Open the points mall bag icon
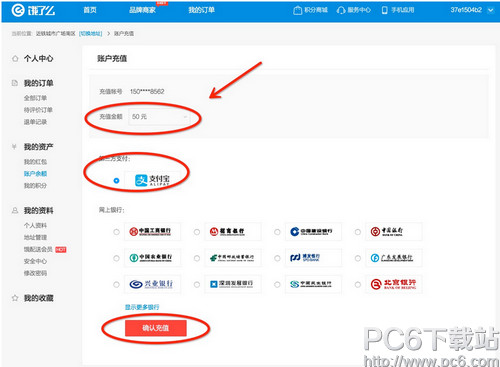500x367 pixels. [x=297, y=10]
